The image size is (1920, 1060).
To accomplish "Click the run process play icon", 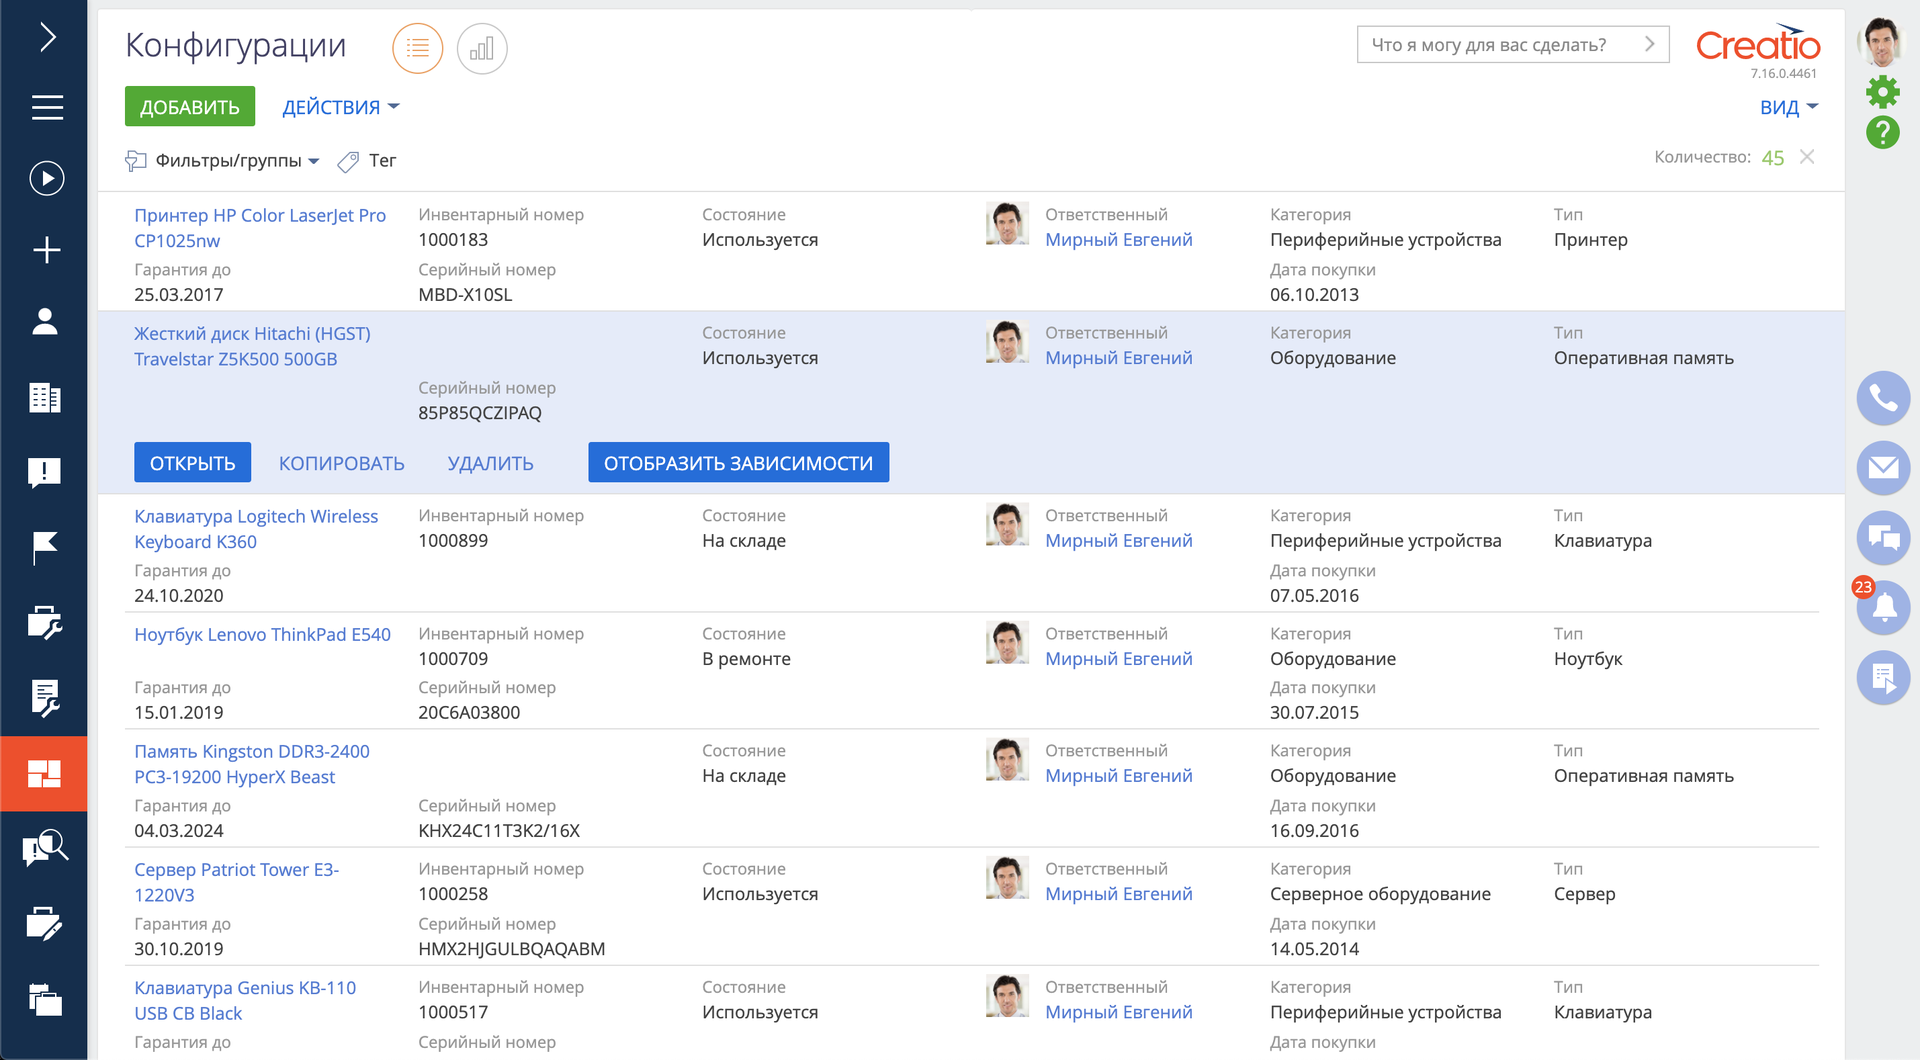I will tap(47, 179).
